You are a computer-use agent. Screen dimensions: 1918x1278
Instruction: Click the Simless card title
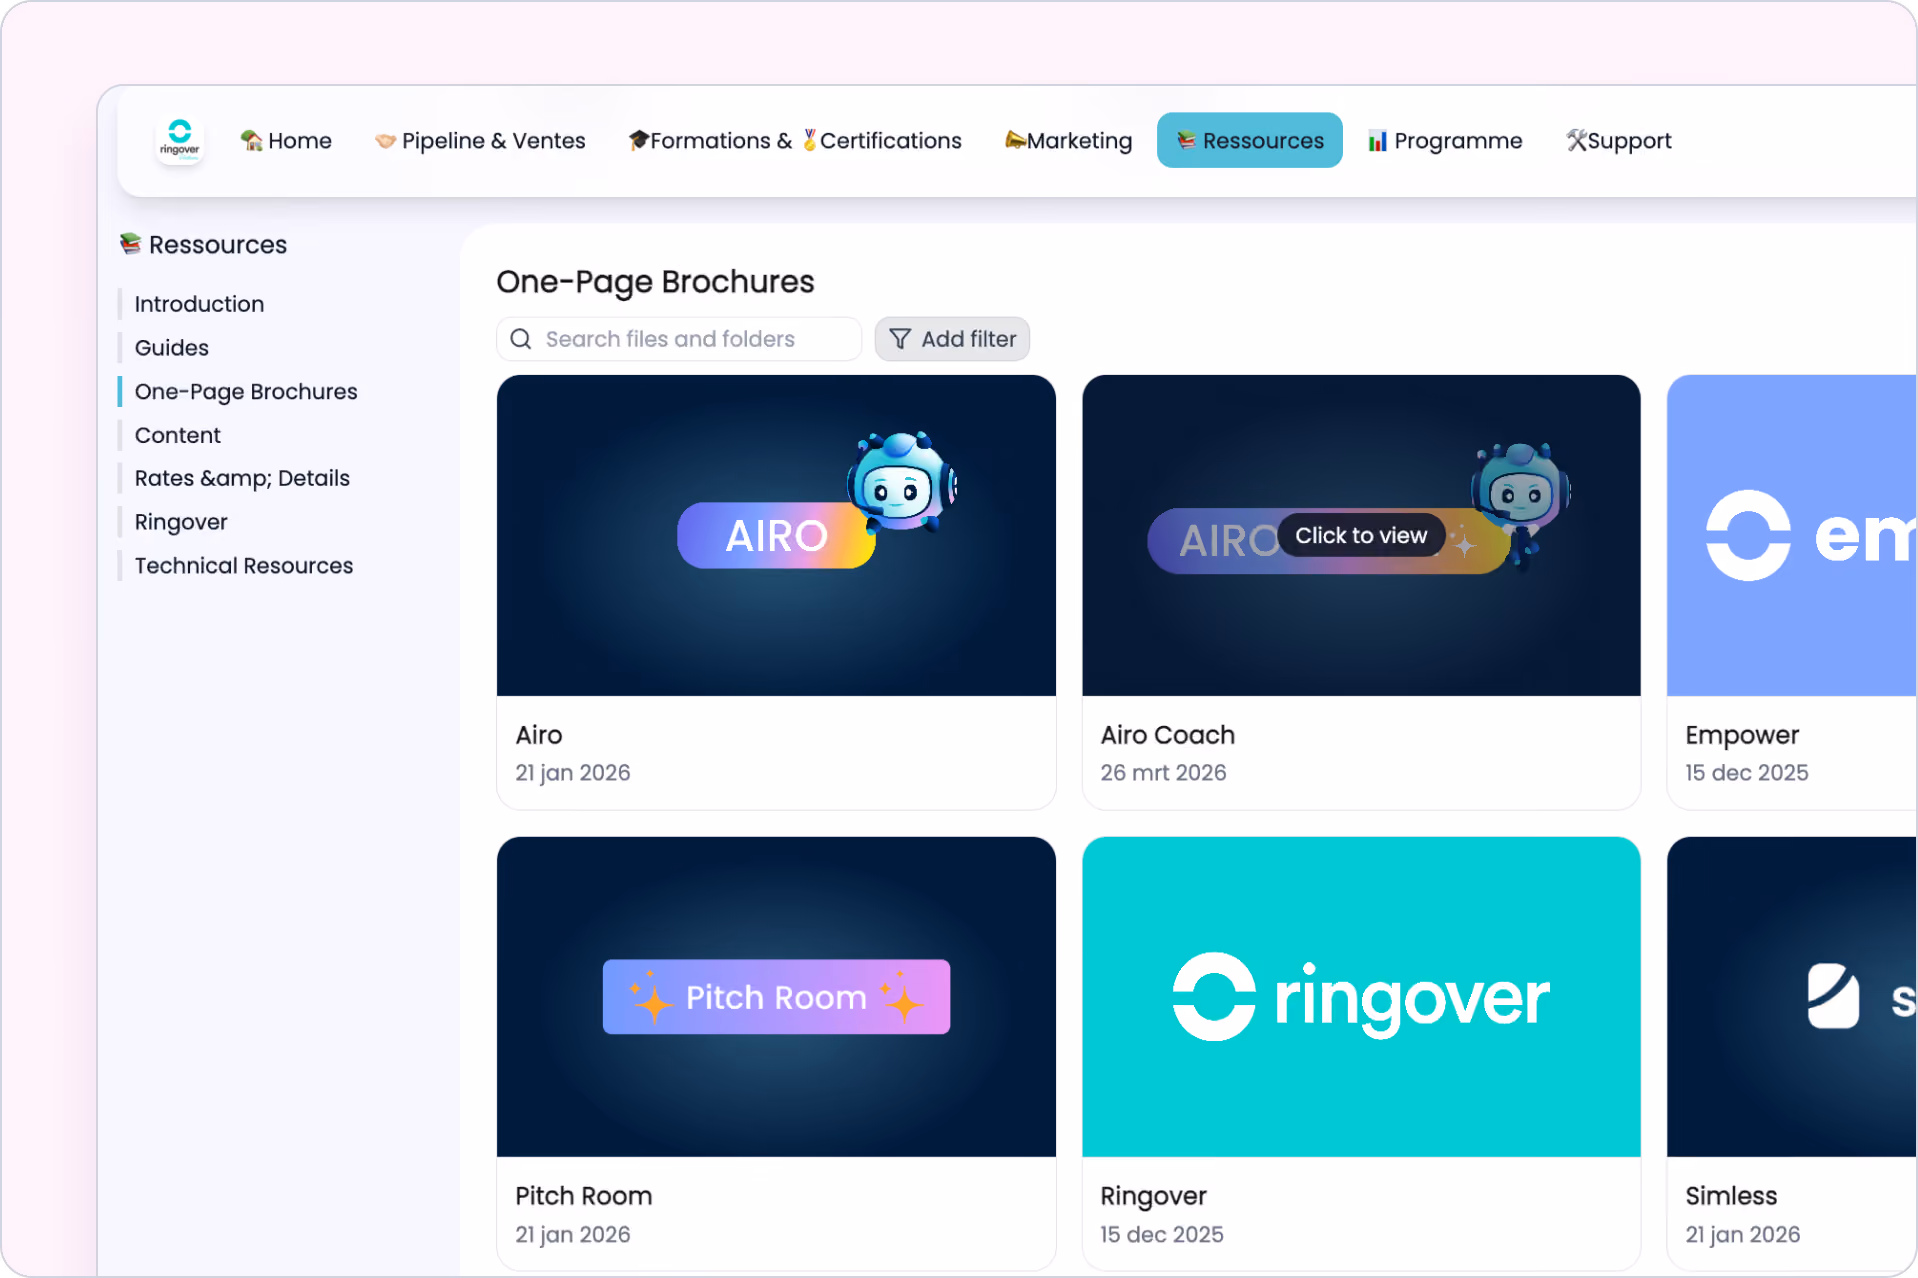point(1732,1196)
